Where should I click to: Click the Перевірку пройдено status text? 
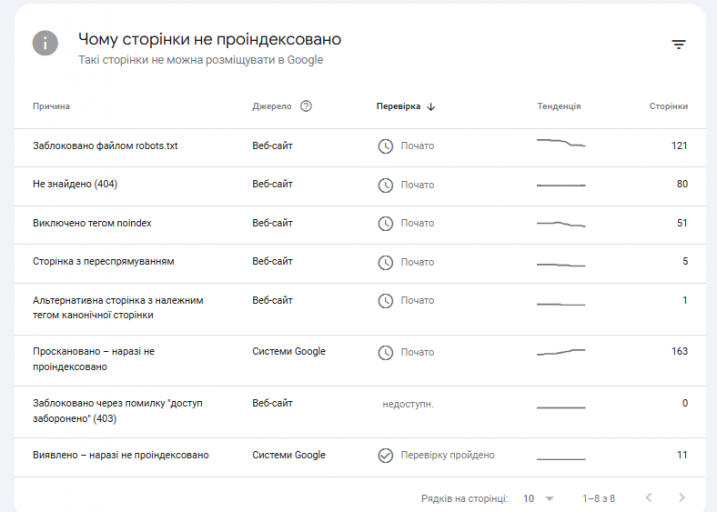448,455
